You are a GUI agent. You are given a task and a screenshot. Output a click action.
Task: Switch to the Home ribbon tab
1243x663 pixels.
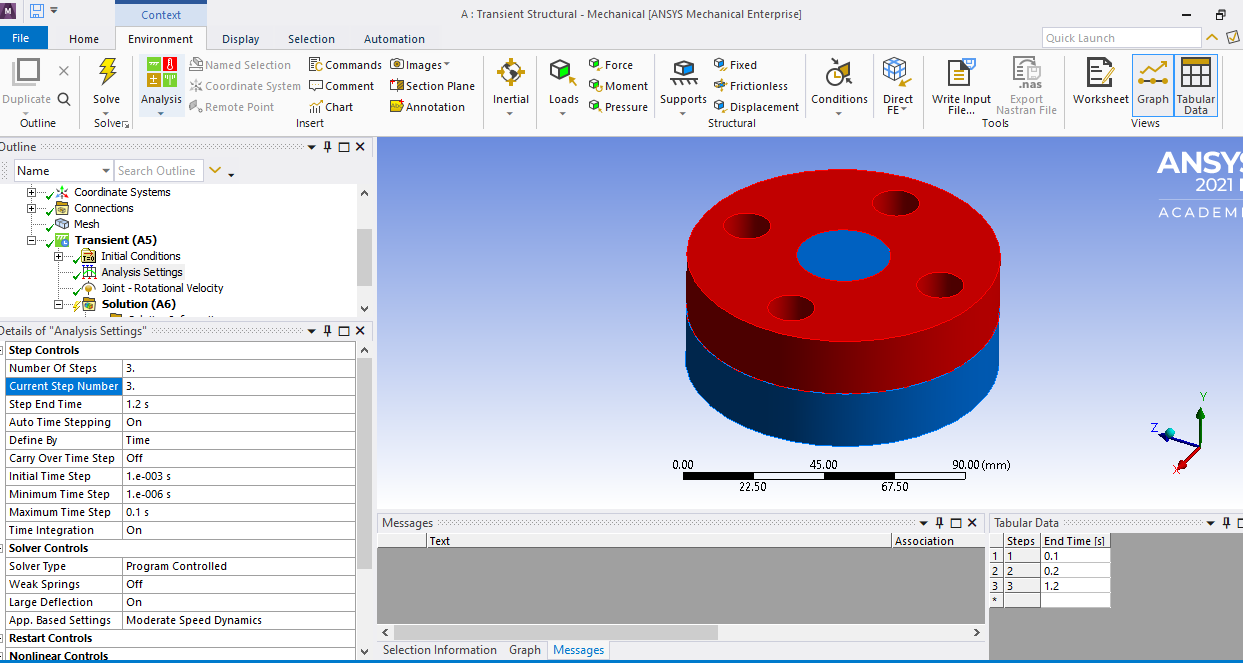(x=84, y=39)
